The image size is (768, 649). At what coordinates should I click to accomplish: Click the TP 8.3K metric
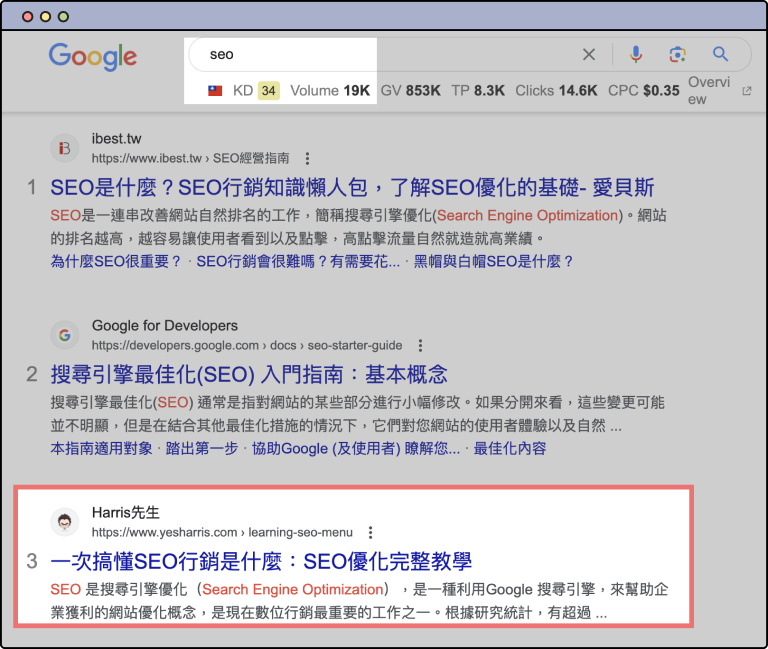[478, 91]
